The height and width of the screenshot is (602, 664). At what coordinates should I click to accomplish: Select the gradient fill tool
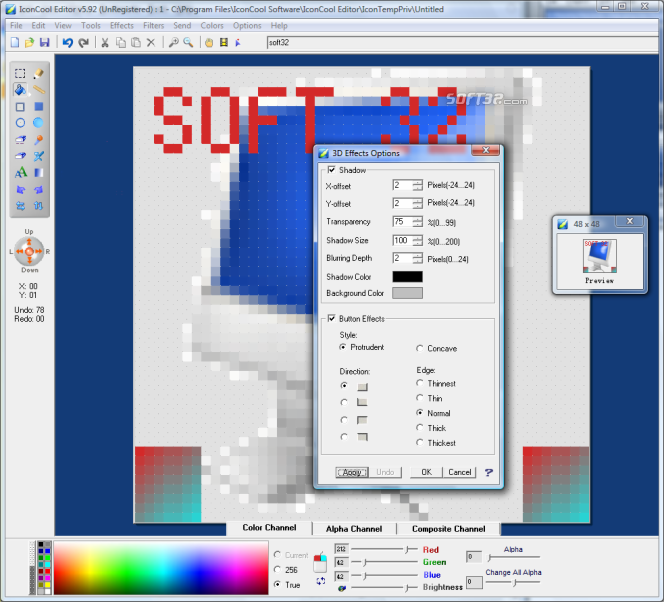click(x=38, y=173)
